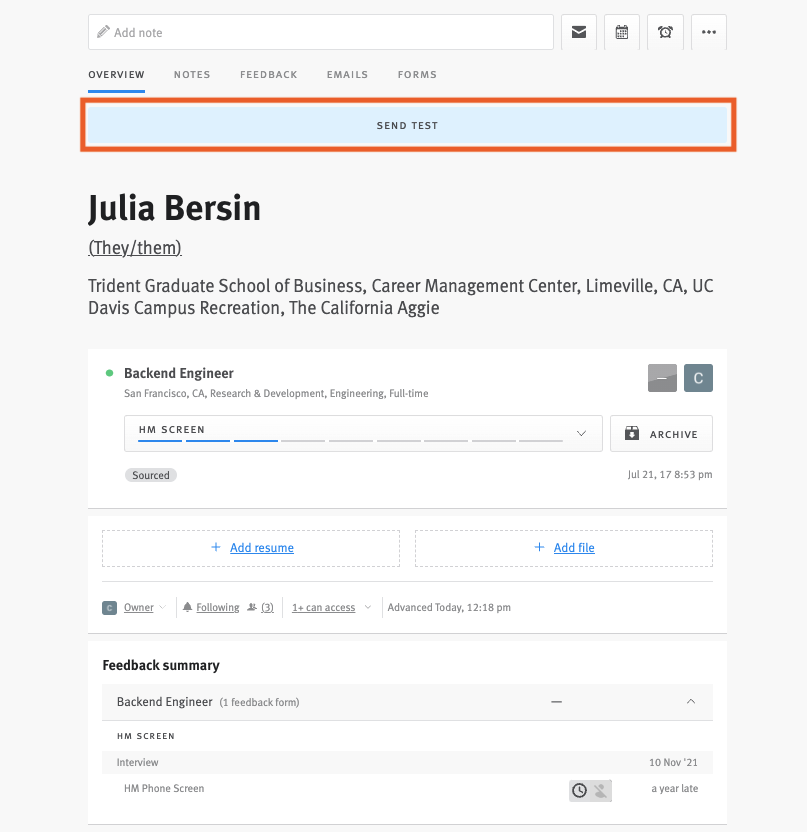The width and height of the screenshot is (807, 832).
Task: Switch to the Feedback tab
Action: click(x=269, y=75)
